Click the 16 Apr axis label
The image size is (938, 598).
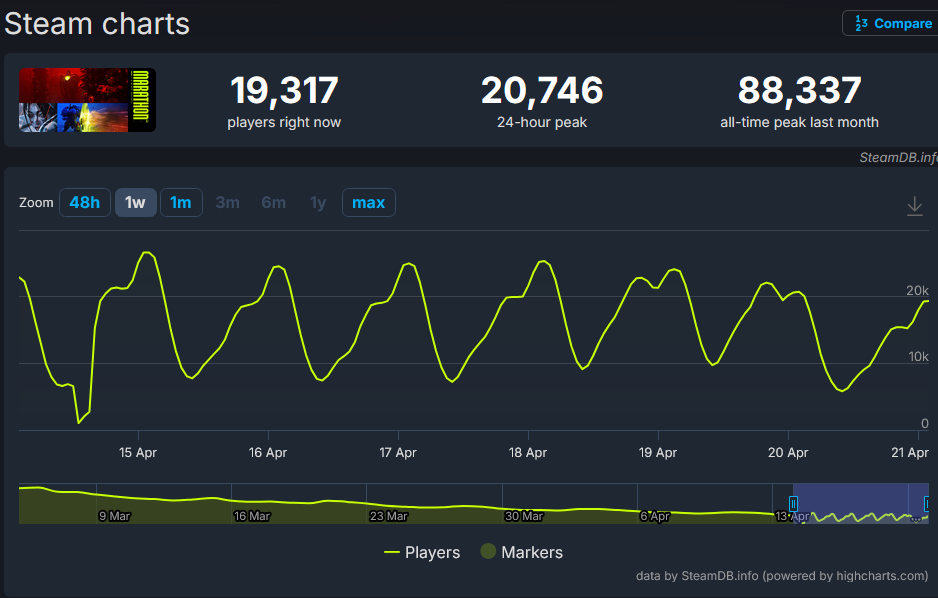coord(268,453)
